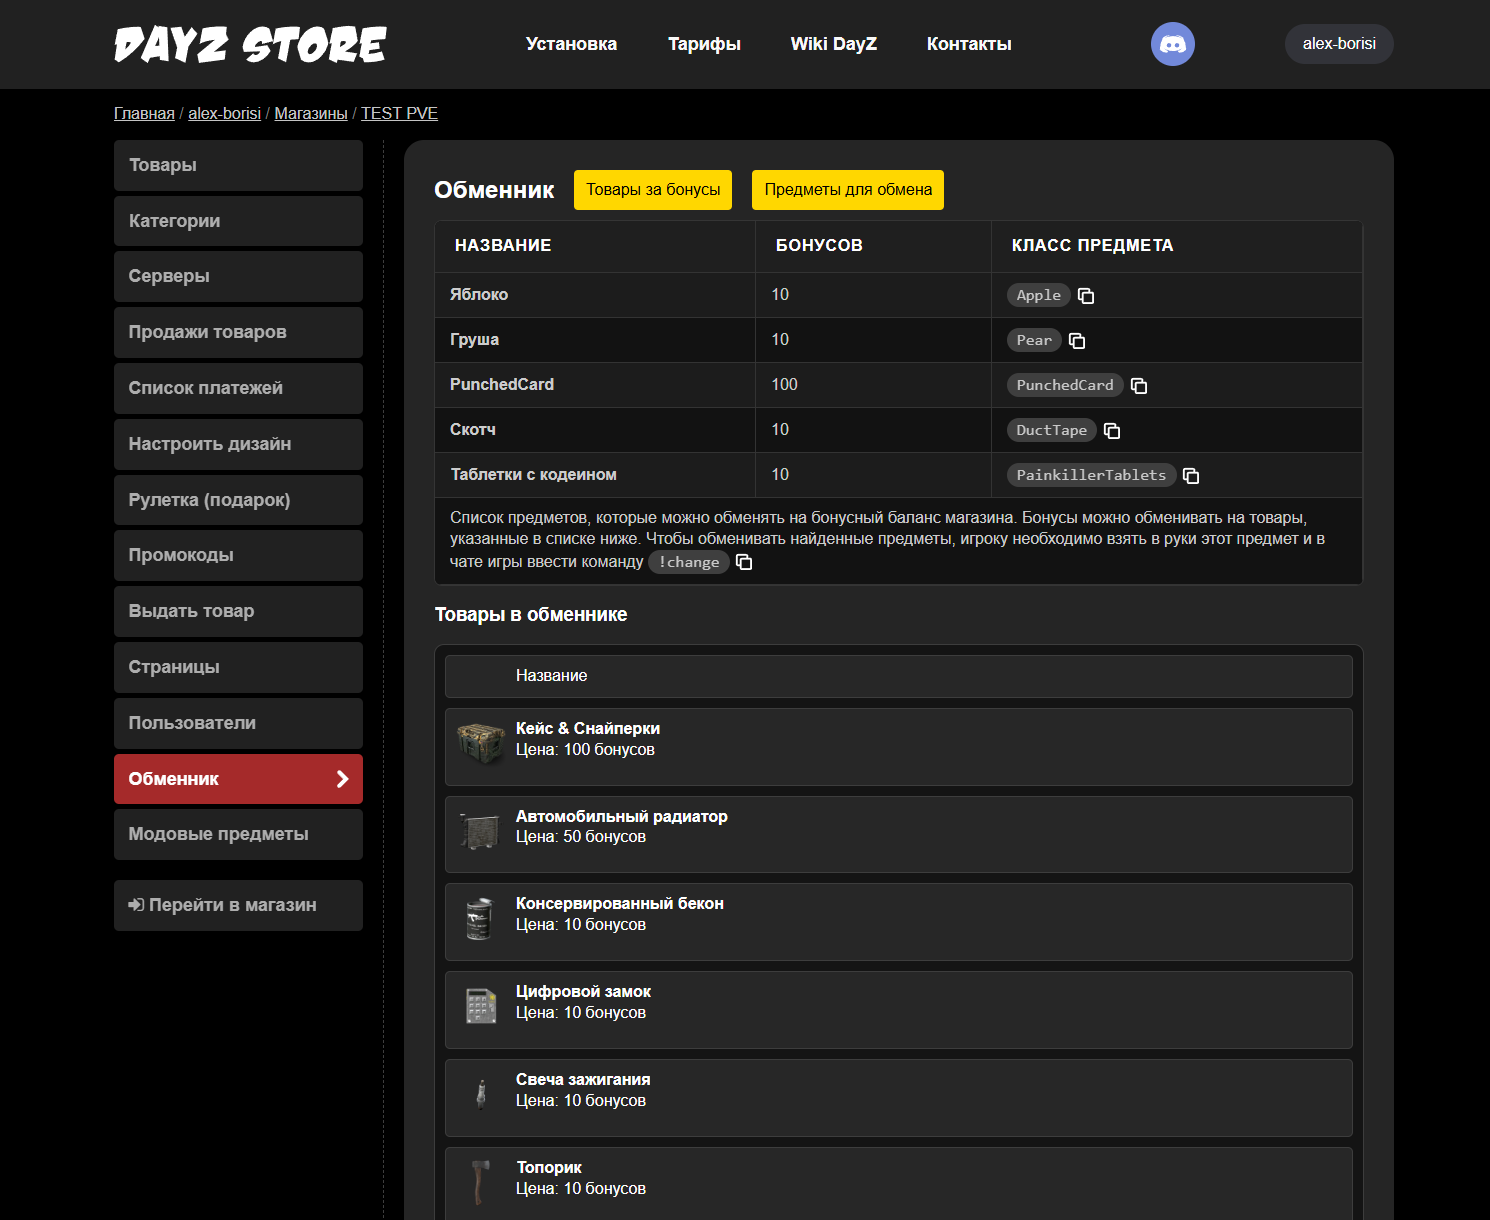This screenshot has height=1220, width=1490.
Task: Copy the DuctTape class name
Action: (1112, 431)
